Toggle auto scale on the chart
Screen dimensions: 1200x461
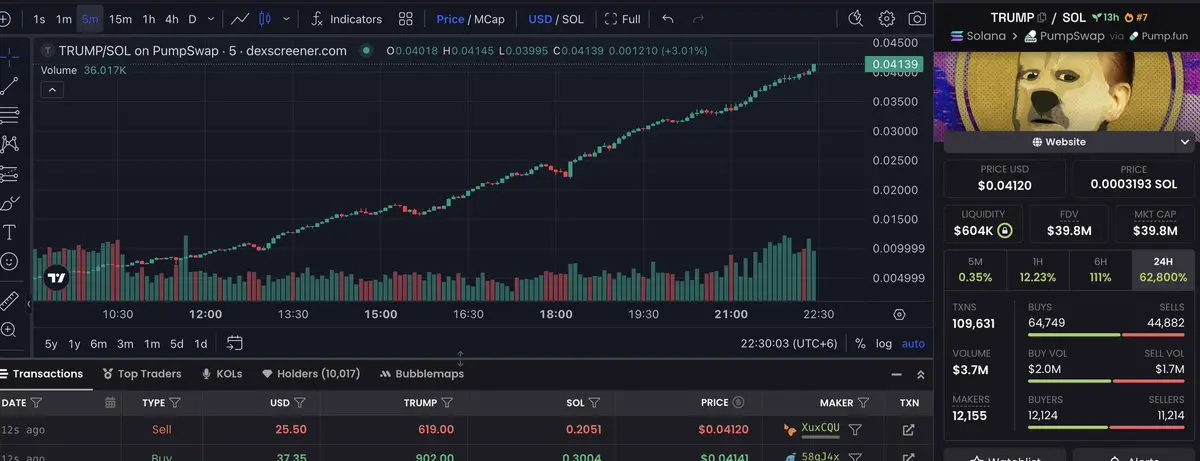pyautogui.click(x=913, y=343)
